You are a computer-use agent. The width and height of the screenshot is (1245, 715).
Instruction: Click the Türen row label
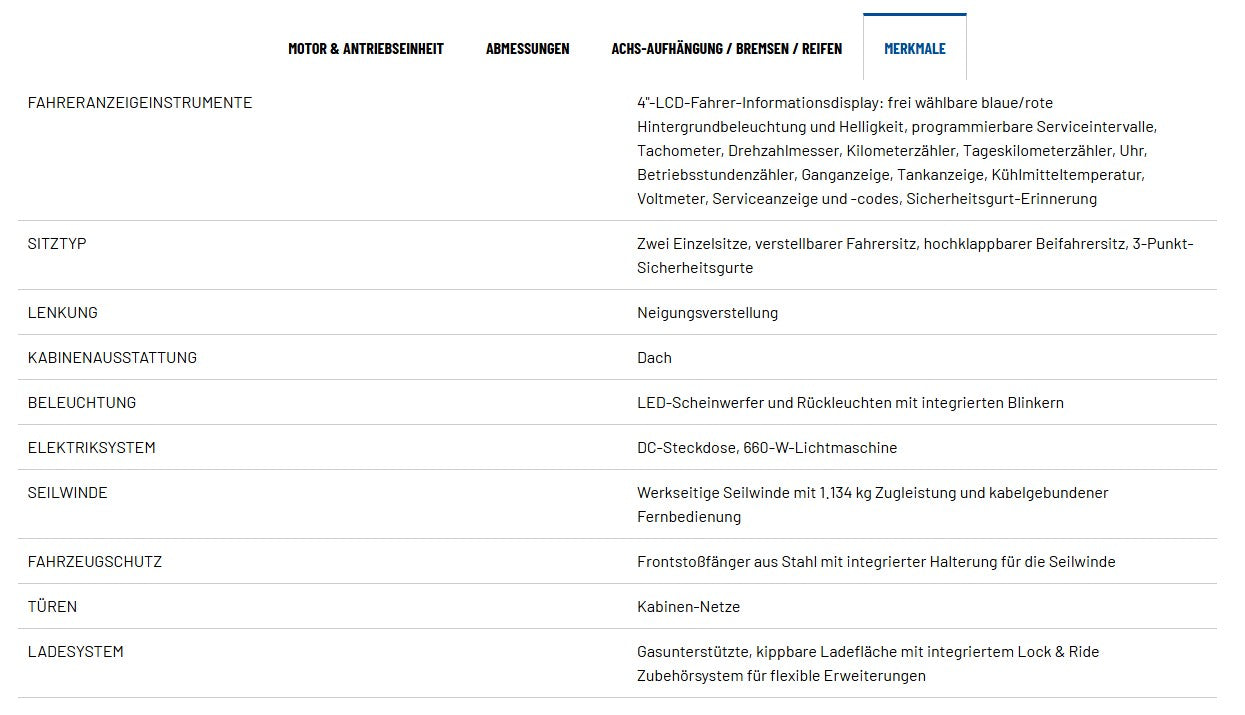pyautogui.click(x=53, y=607)
